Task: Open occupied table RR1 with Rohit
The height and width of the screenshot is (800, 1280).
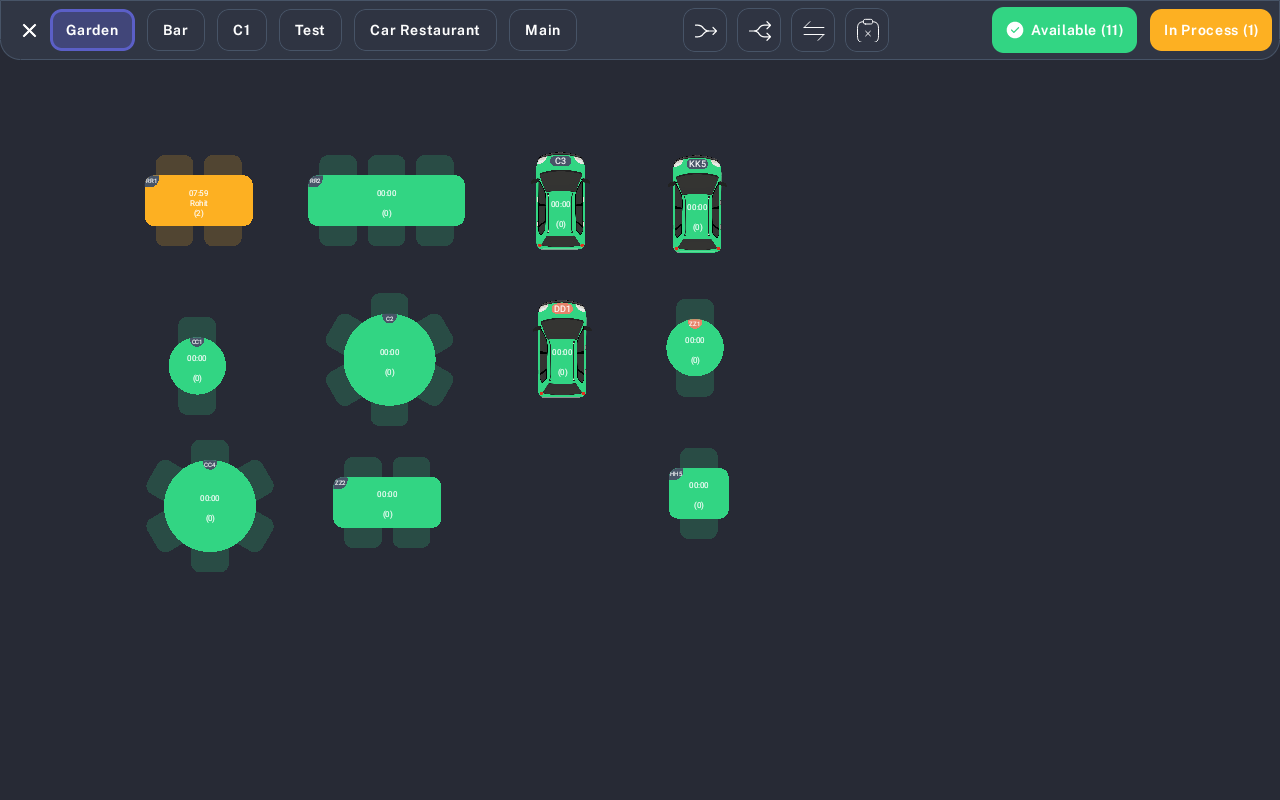Action: [x=199, y=200]
